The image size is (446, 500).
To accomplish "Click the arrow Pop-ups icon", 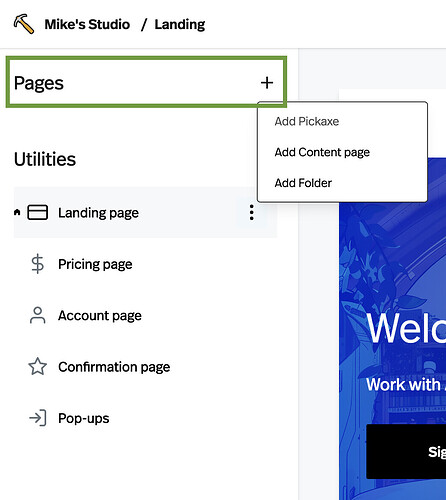I will (38, 418).
